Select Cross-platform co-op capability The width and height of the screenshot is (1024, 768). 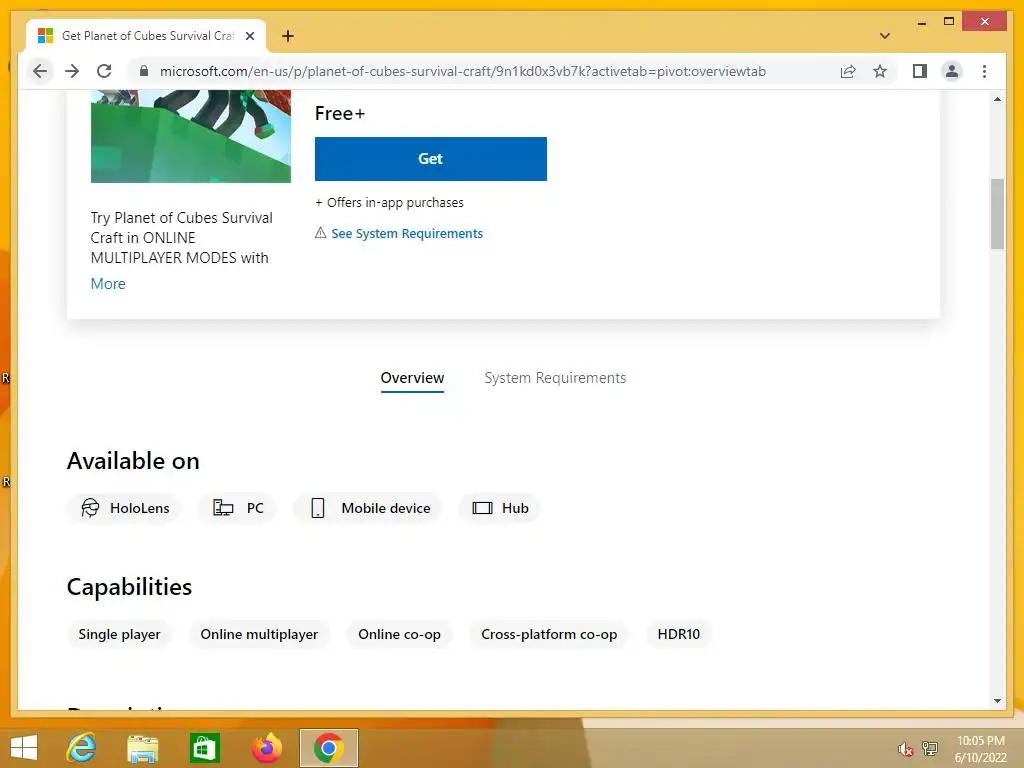click(x=549, y=634)
